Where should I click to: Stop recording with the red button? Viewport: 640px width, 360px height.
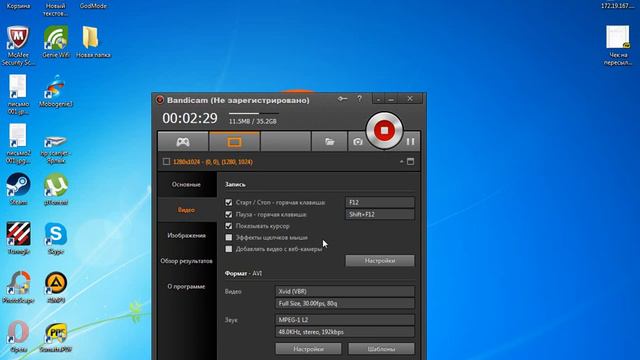tap(384, 131)
